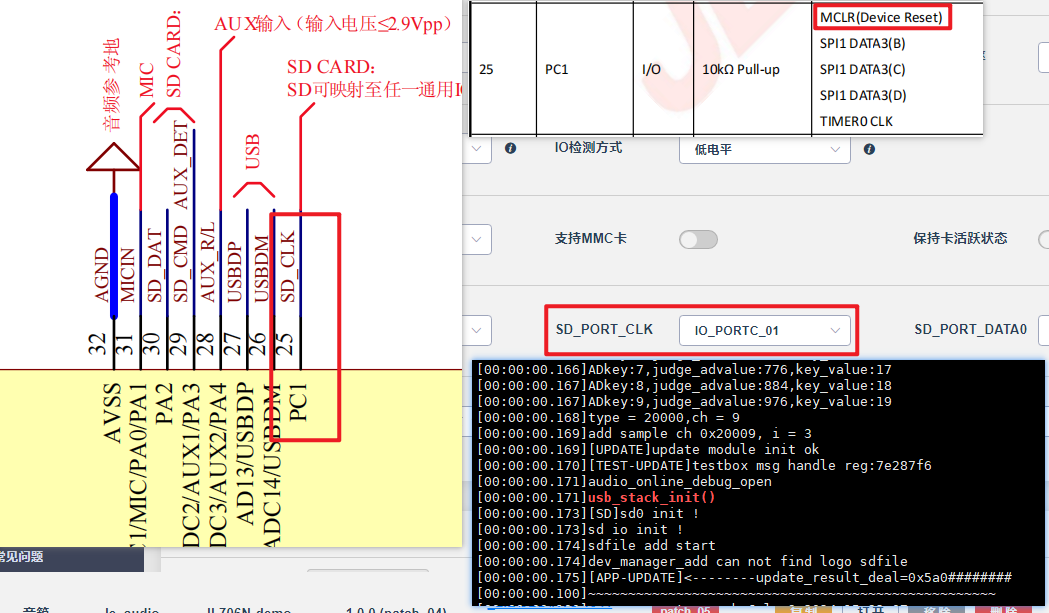Click the SD_PORT_CLK label

604,329
